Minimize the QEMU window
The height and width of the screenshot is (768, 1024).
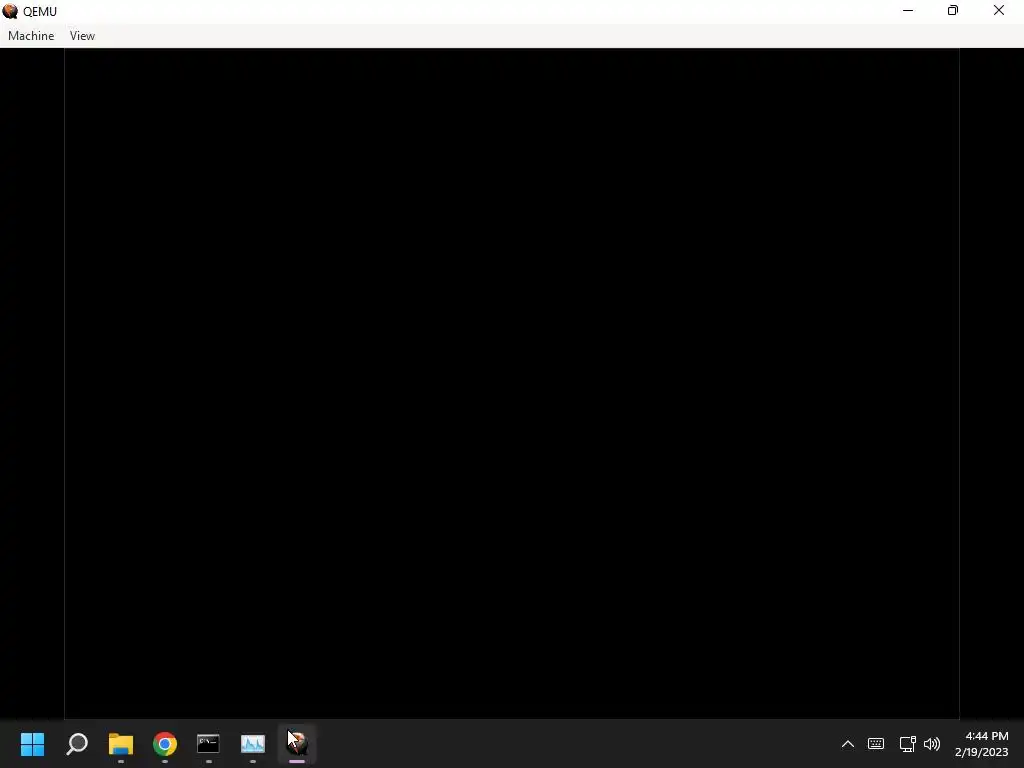click(908, 11)
